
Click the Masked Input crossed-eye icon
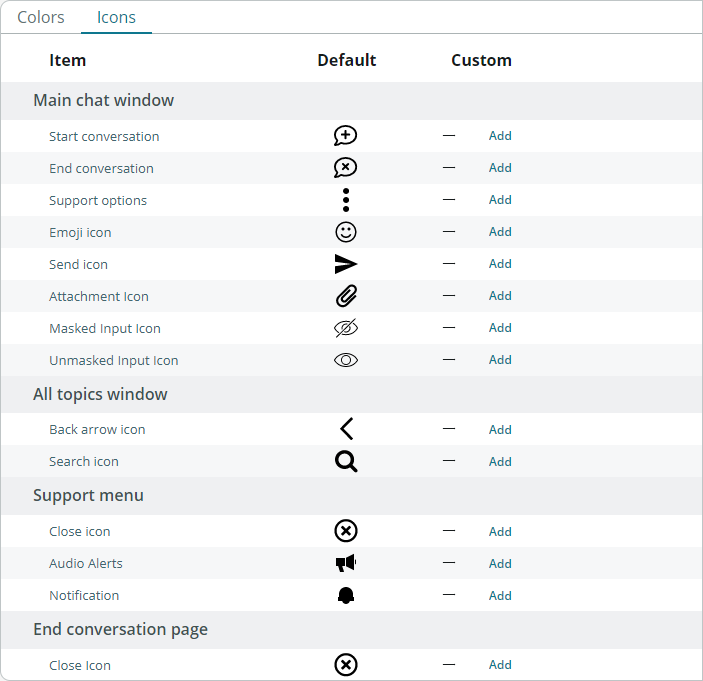coord(346,328)
